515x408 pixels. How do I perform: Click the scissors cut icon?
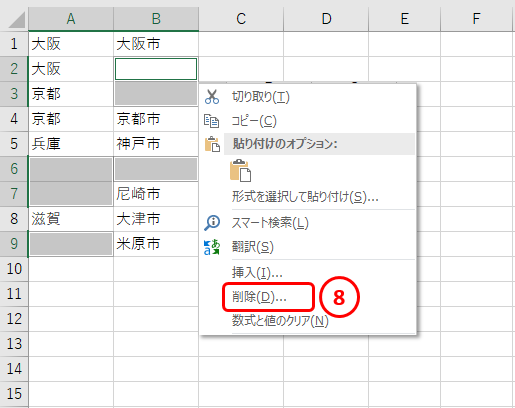click(212, 97)
